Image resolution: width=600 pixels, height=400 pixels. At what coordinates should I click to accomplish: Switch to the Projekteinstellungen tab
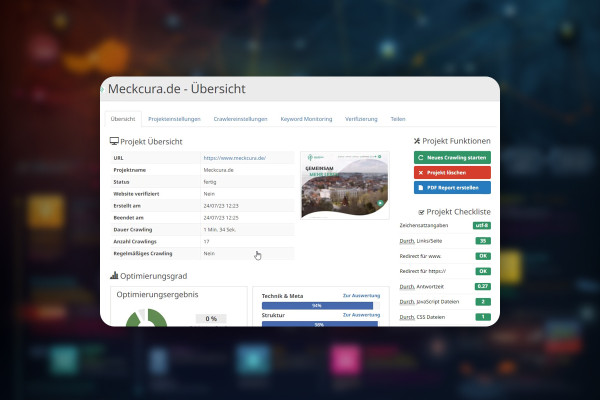coord(174,119)
